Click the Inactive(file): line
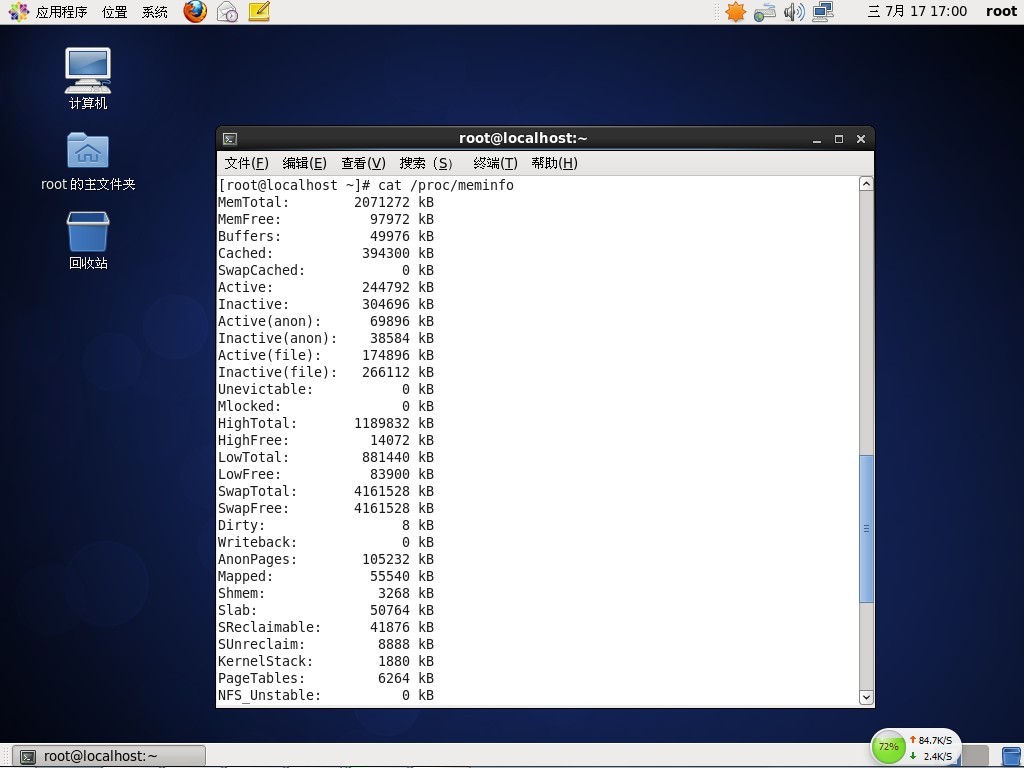The height and width of the screenshot is (768, 1024). click(326, 372)
